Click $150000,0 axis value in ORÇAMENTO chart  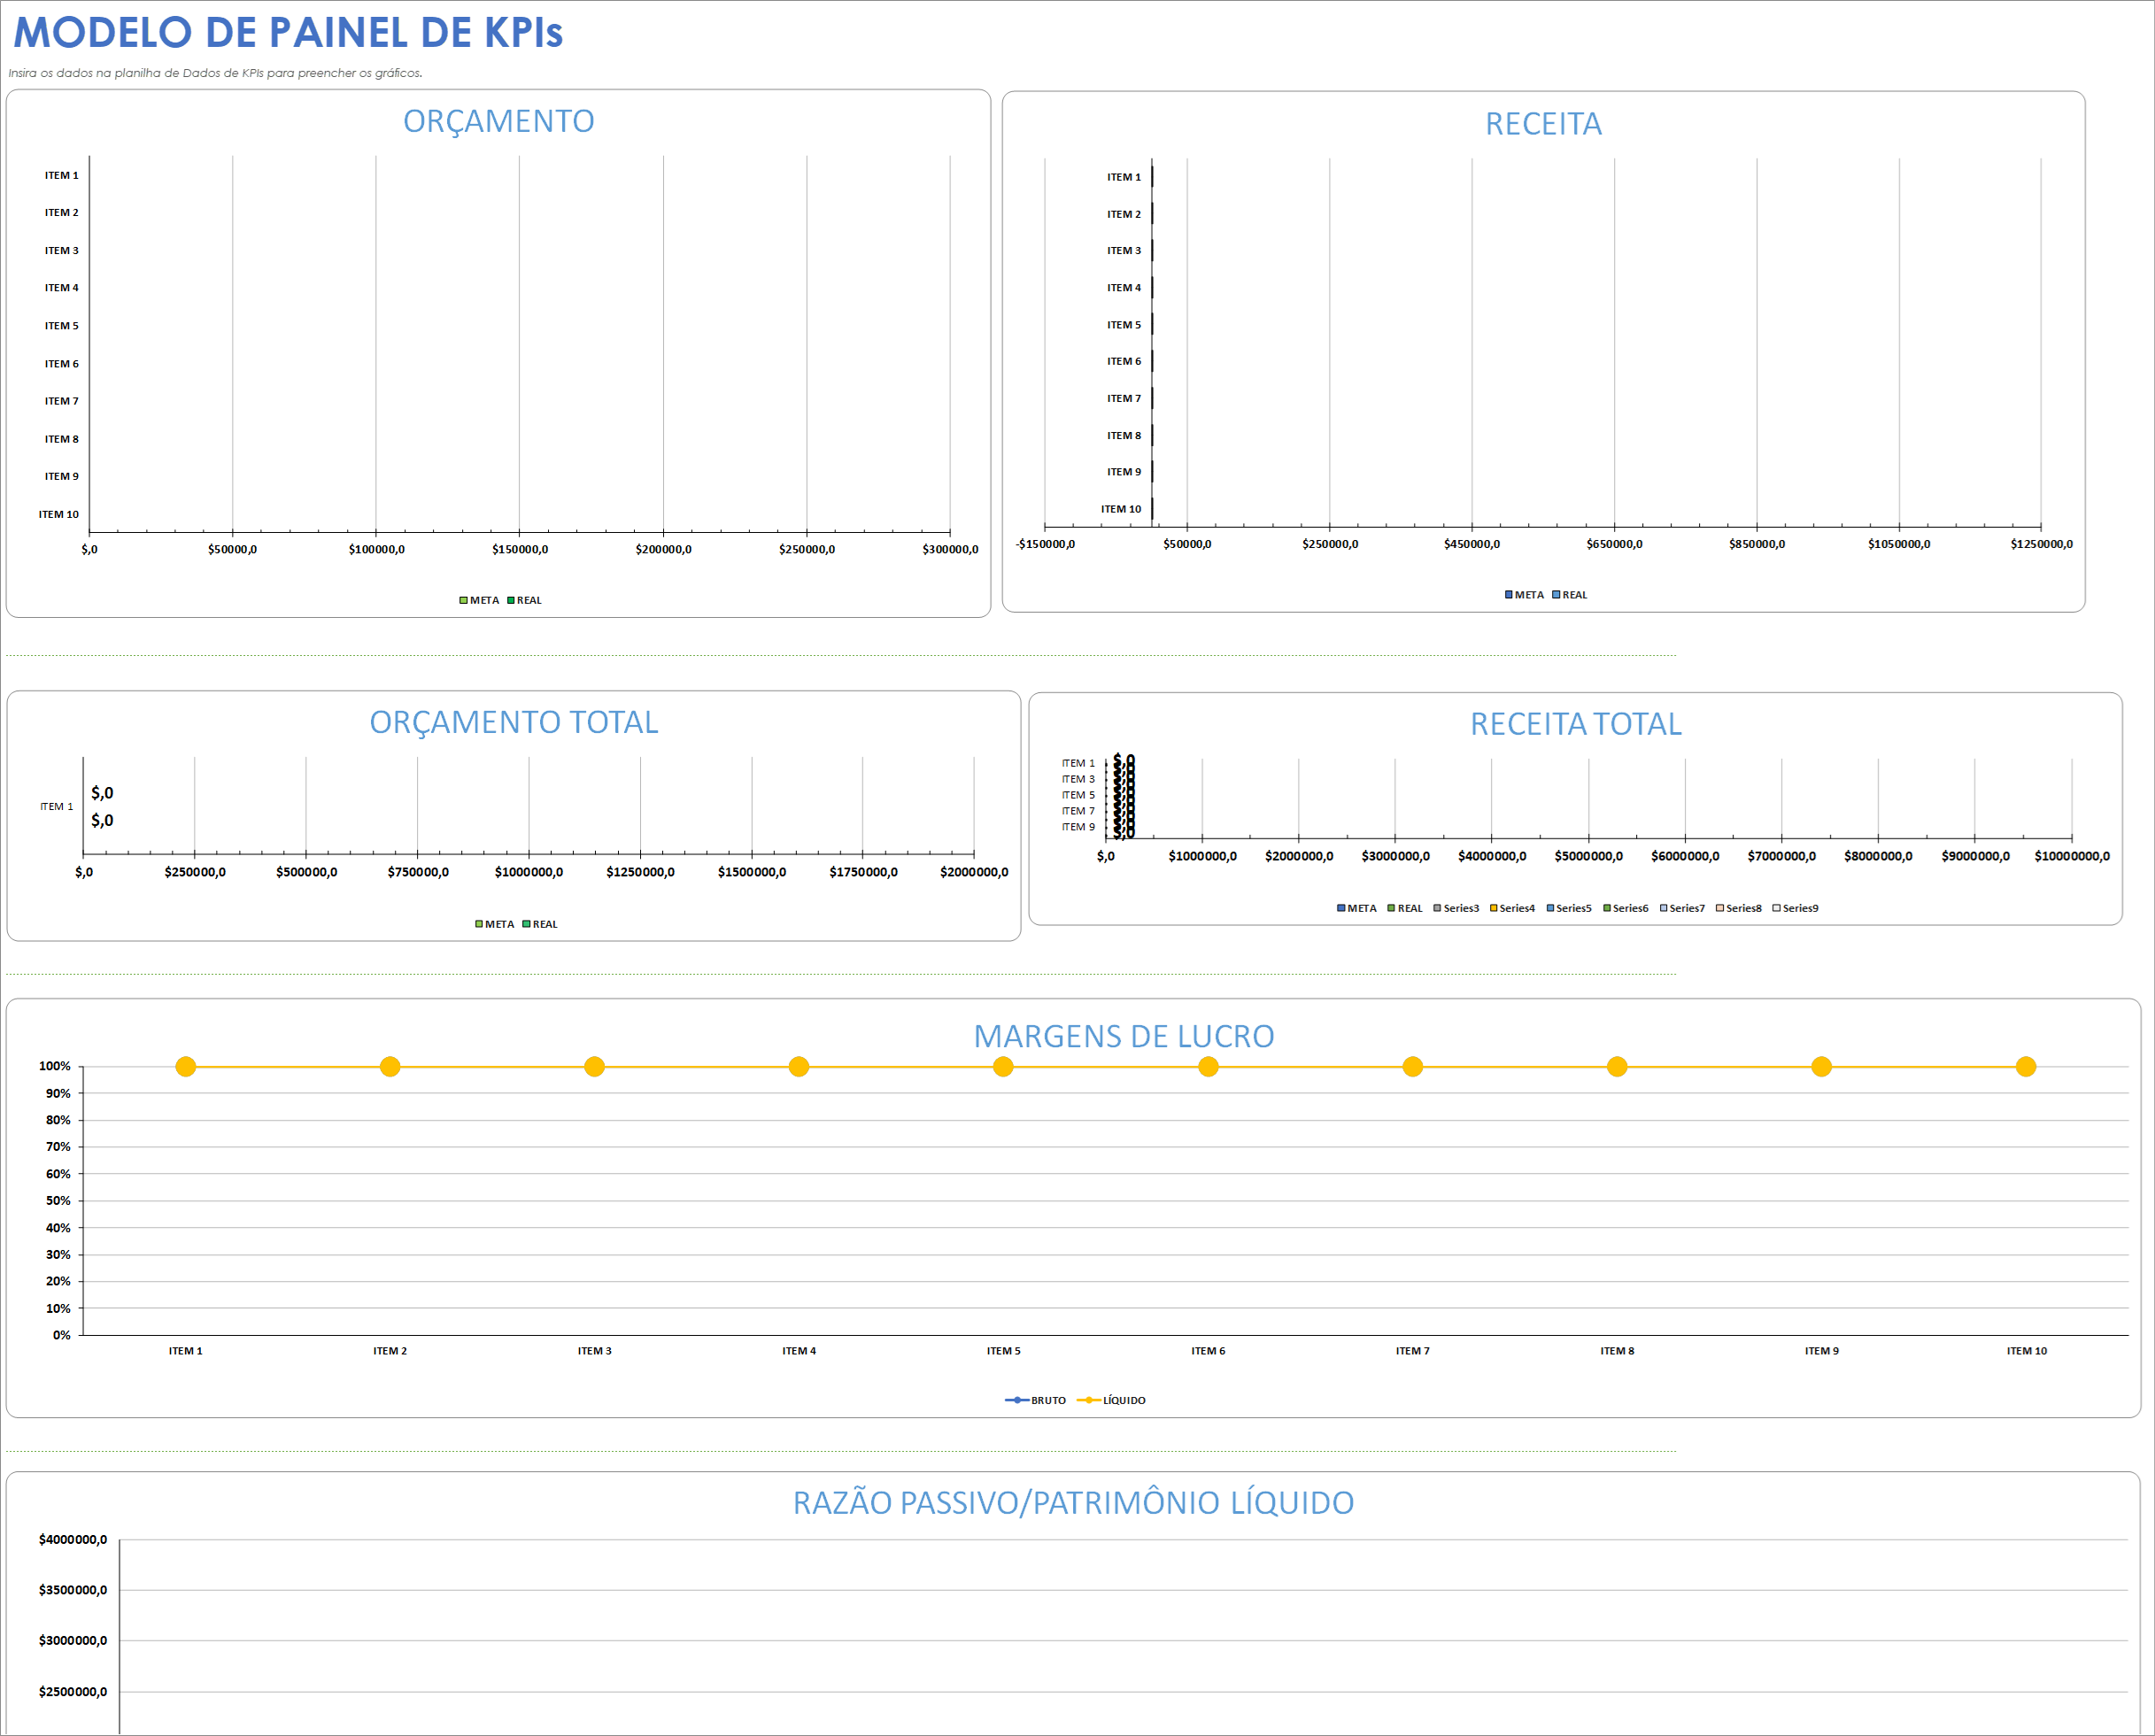519,550
